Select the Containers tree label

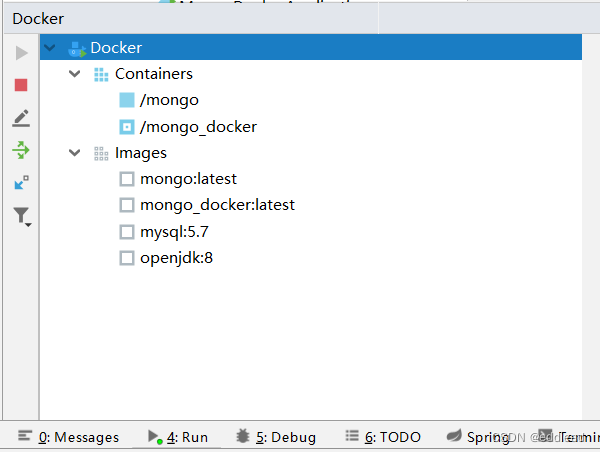tap(154, 74)
